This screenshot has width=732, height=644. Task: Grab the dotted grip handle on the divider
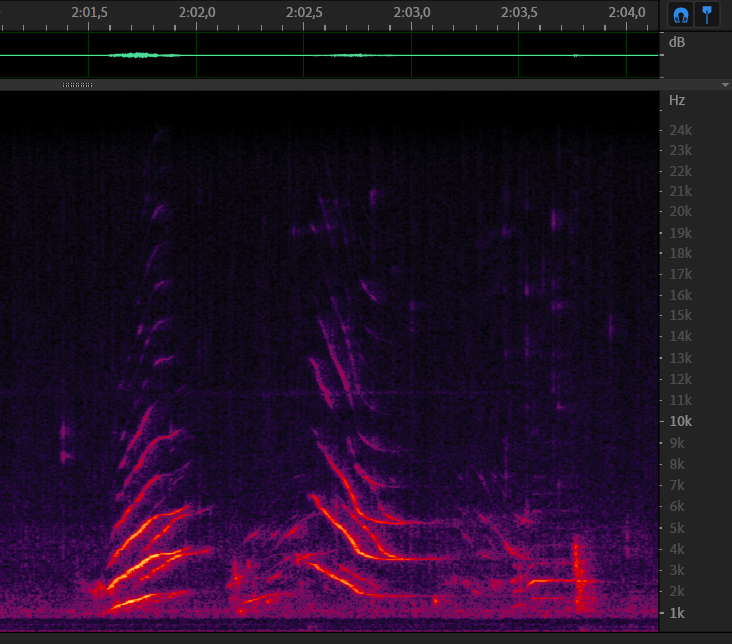77,85
